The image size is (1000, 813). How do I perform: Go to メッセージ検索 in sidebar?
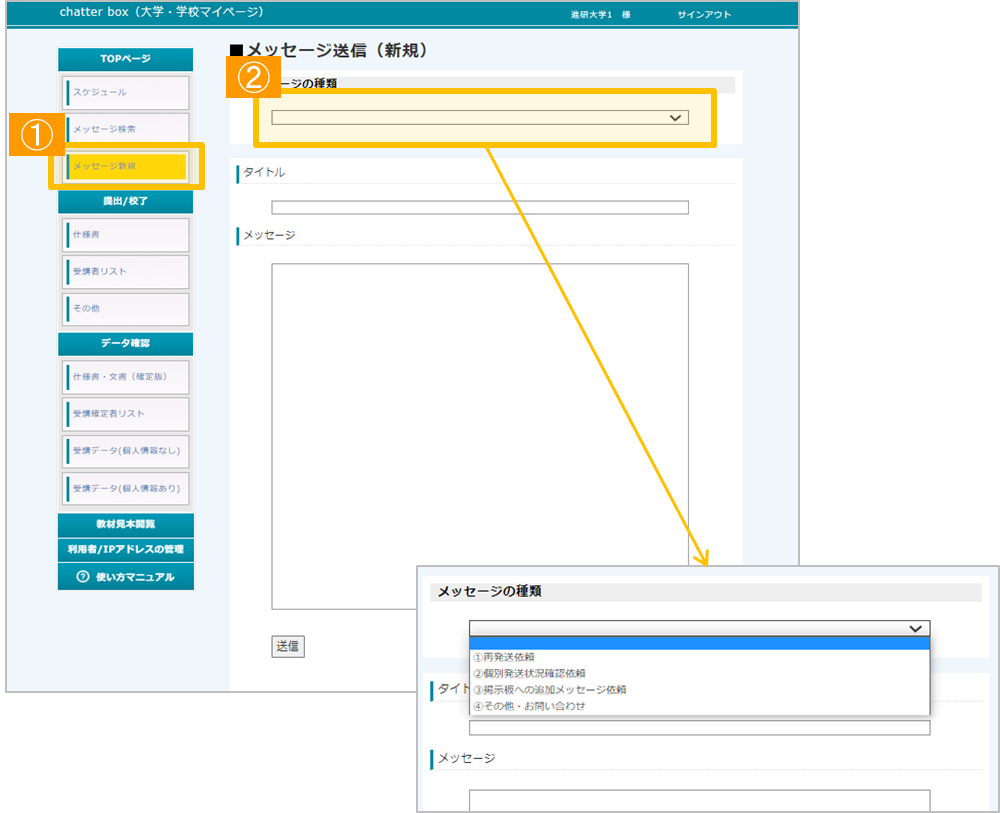click(125, 130)
